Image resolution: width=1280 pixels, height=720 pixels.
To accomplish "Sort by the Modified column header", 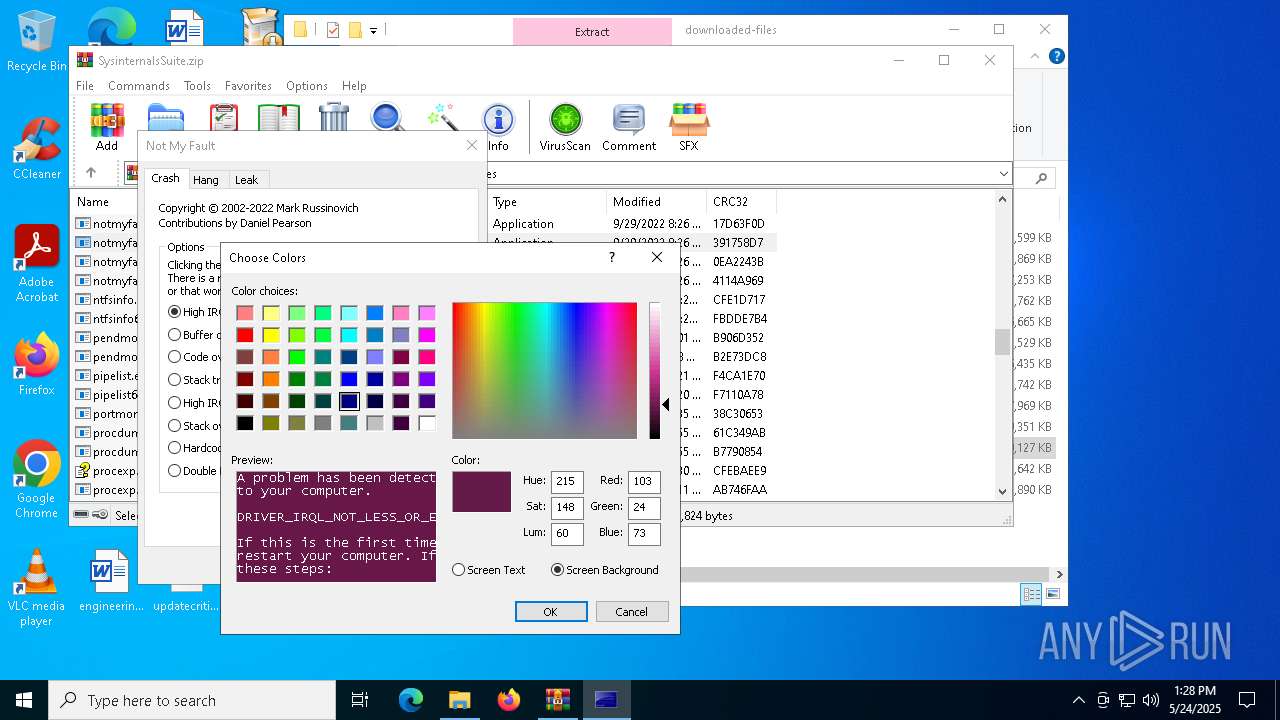I will 656,202.
